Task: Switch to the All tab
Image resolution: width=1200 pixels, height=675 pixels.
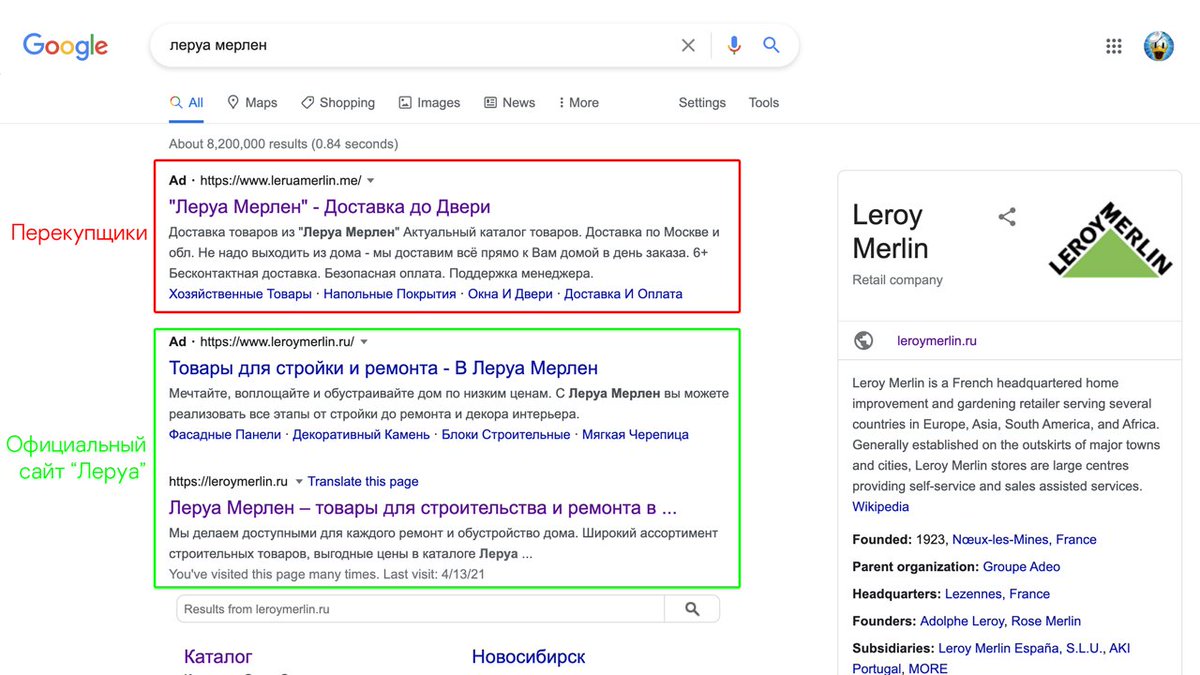Action: [187, 102]
